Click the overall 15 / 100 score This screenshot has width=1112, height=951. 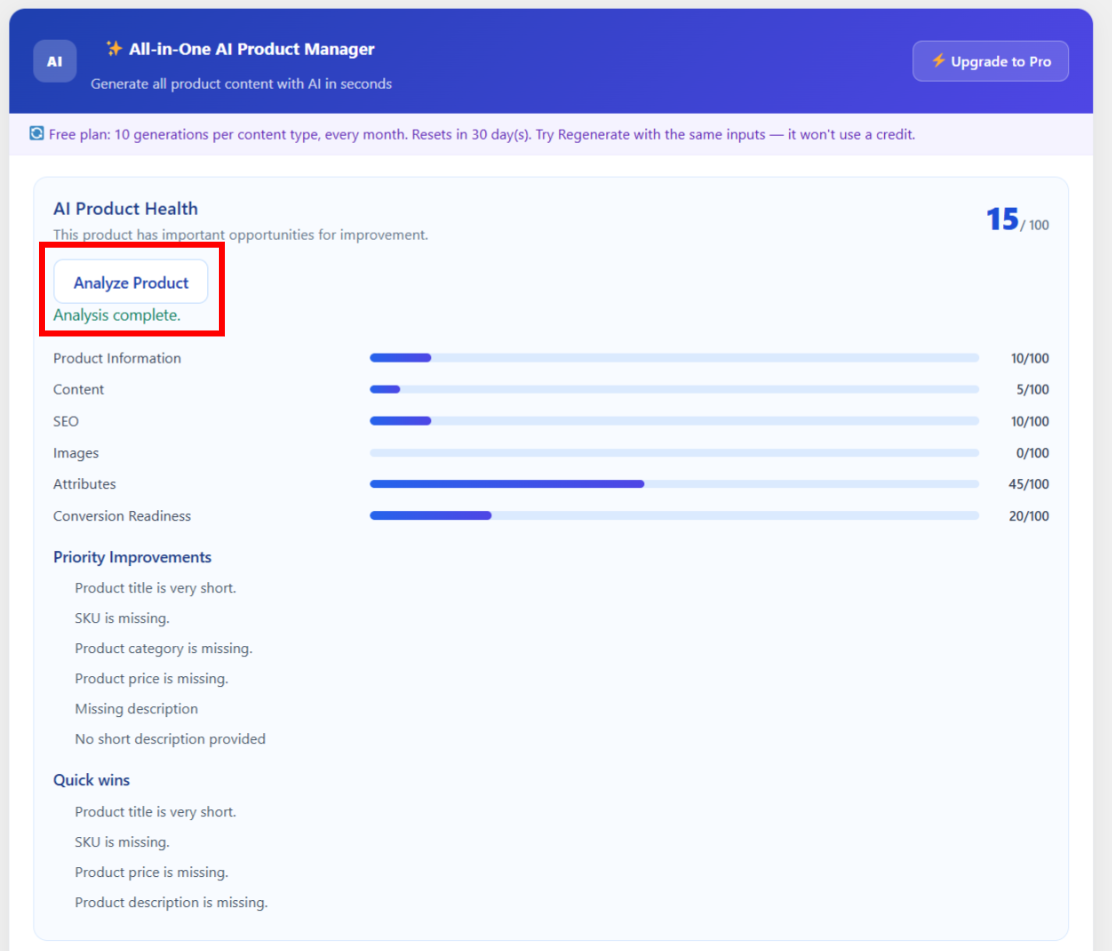(1017, 220)
